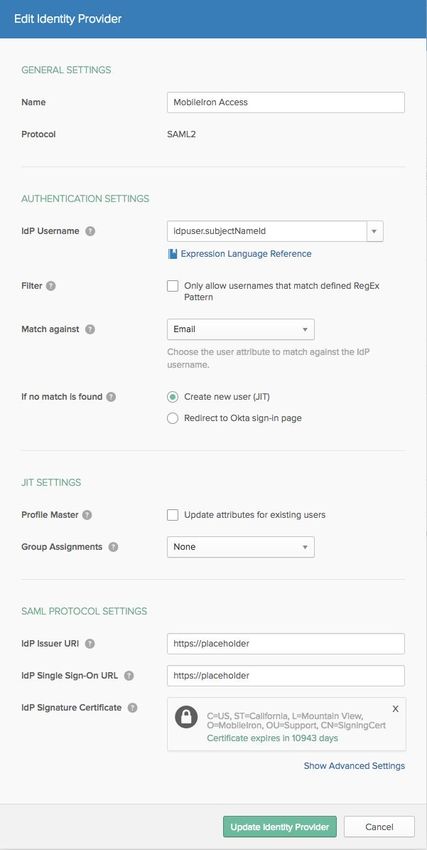The image size is (427, 850).
Task: Show help for Profile Master setting
Action: point(87,515)
